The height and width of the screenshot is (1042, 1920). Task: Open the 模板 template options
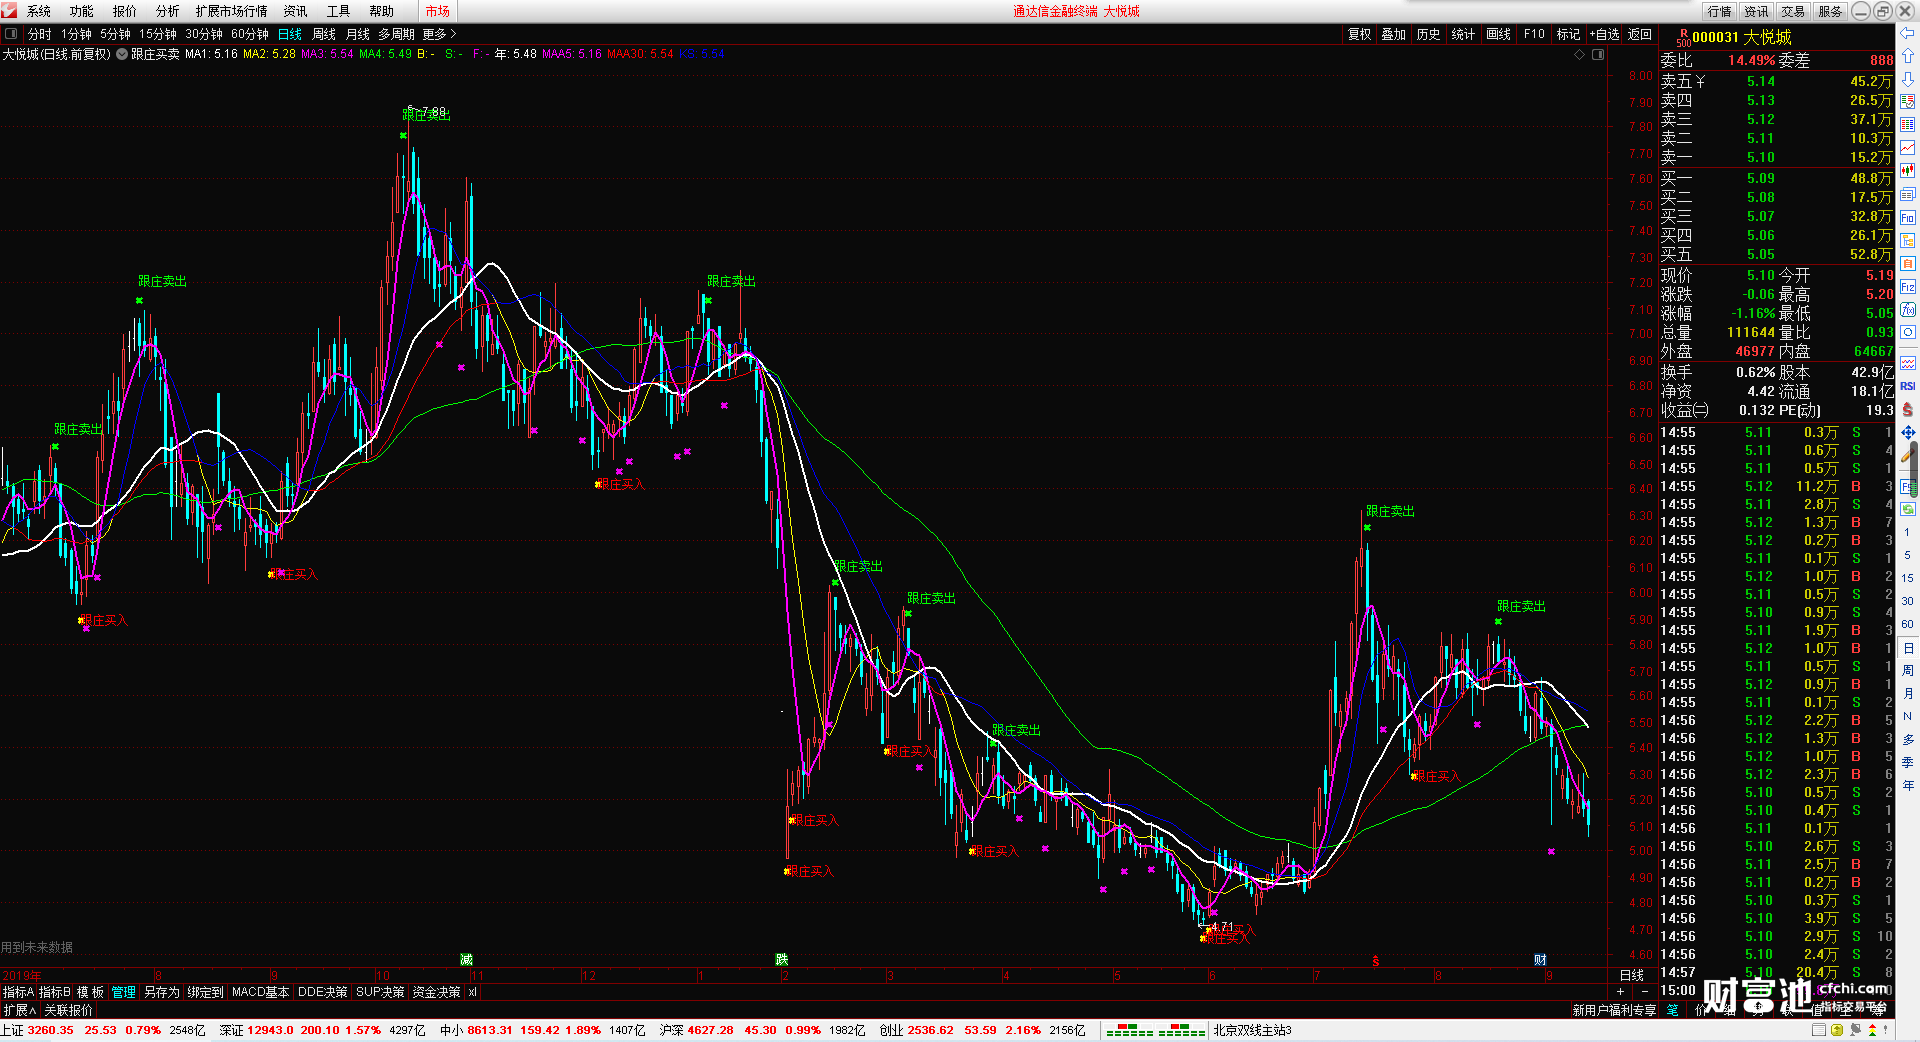pyautogui.click(x=91, y=992)
